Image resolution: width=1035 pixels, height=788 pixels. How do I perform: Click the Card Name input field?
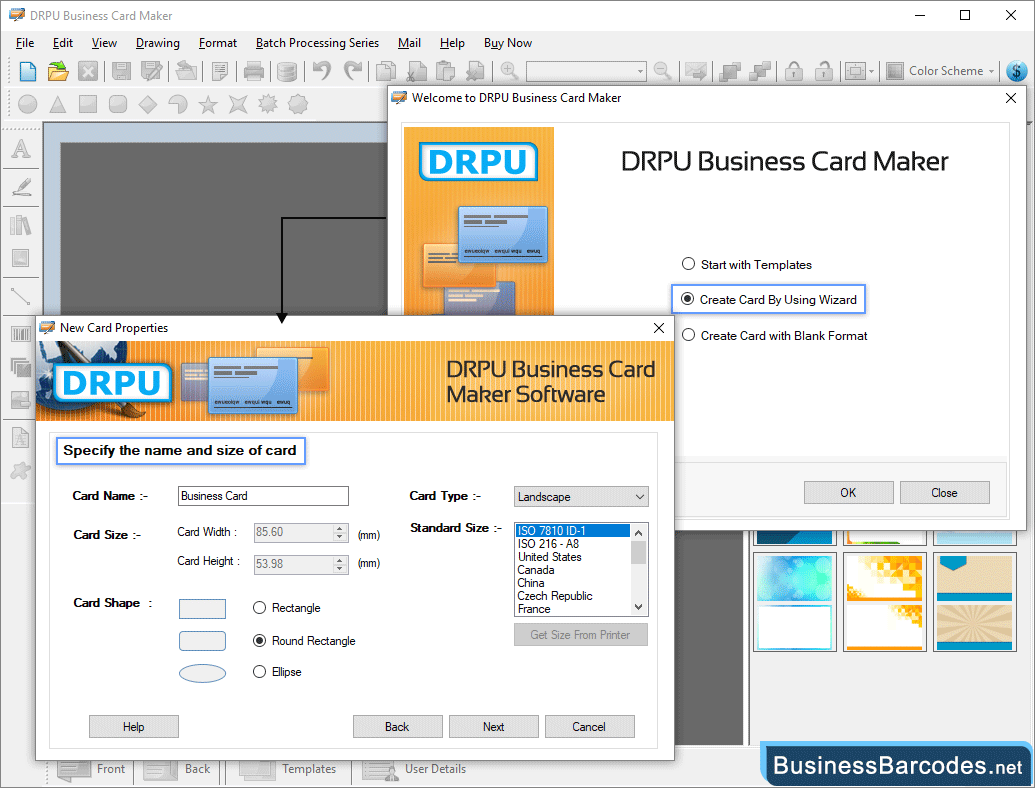coord(263,496)
